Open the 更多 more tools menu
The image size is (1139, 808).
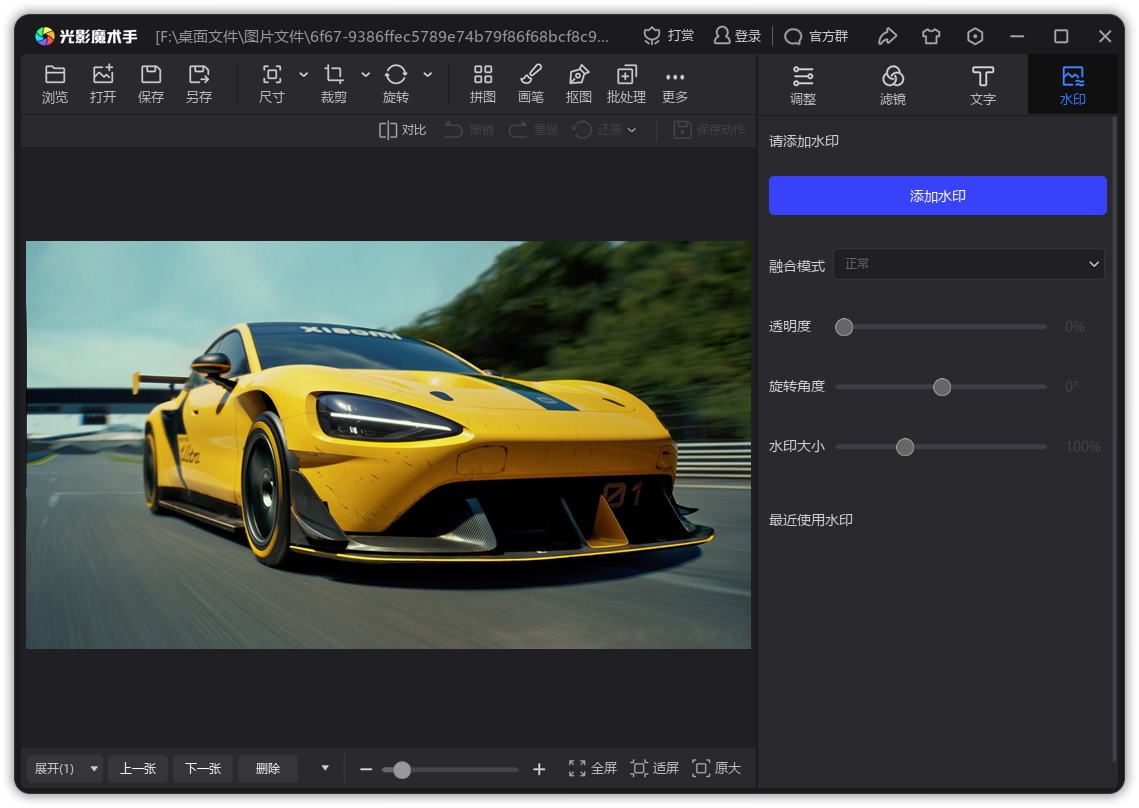coord(675,84)
